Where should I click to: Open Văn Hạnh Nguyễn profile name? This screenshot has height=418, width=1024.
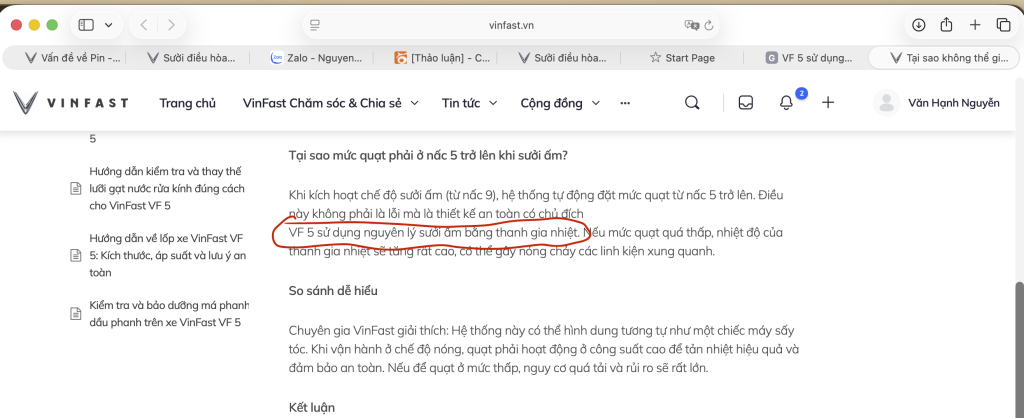coord(953,103)
